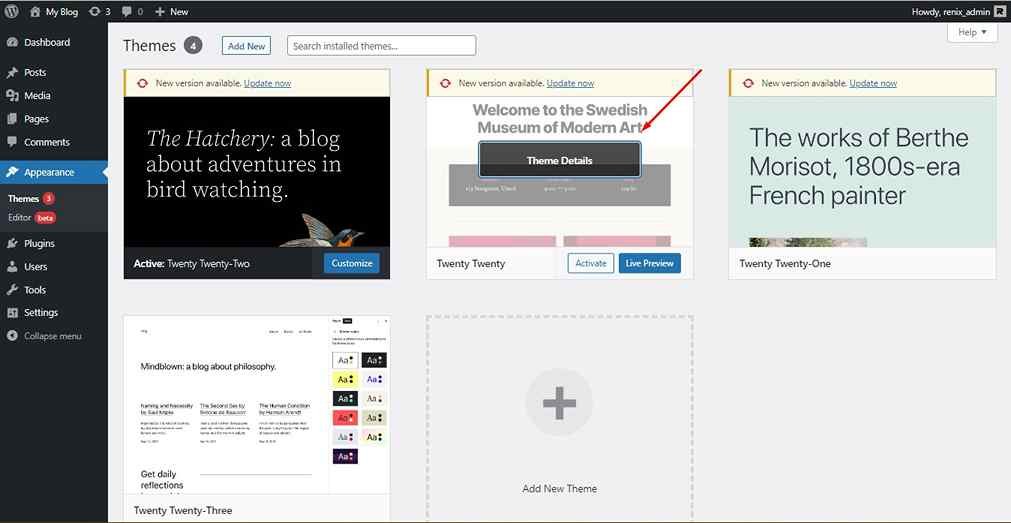Select the Berthe Morisot theme screenshot
Image resolution: width=1011 pixels, height=523 pixels.
pos(862,172)
